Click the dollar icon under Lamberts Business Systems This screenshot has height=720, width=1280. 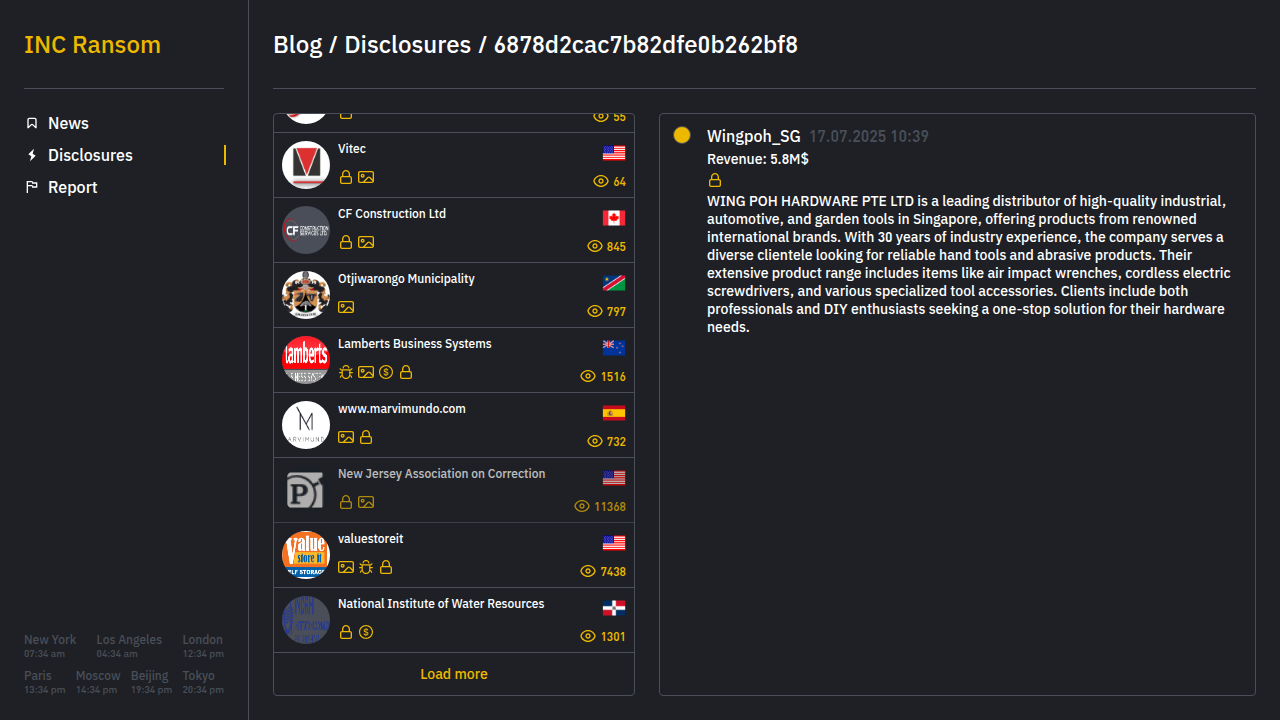tap(386, 372)
